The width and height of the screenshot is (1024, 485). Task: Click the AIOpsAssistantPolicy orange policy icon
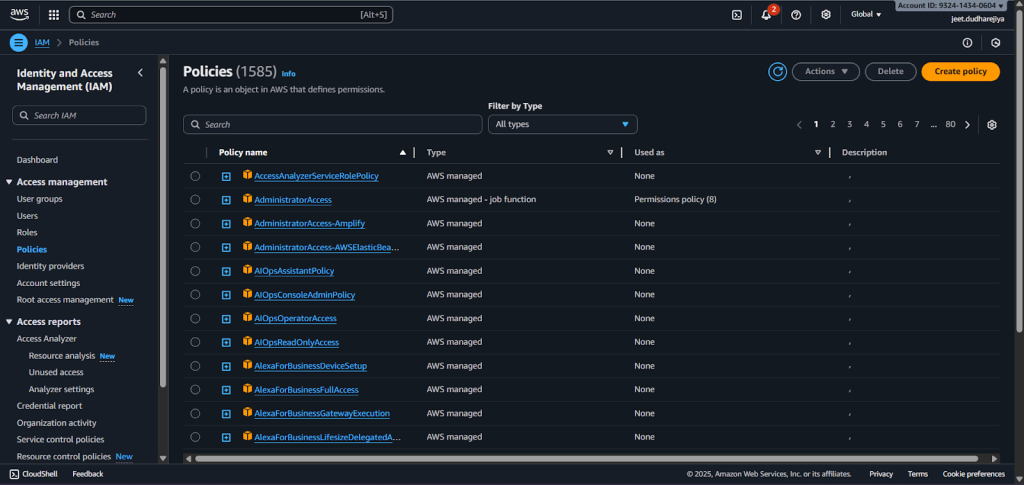248,269
